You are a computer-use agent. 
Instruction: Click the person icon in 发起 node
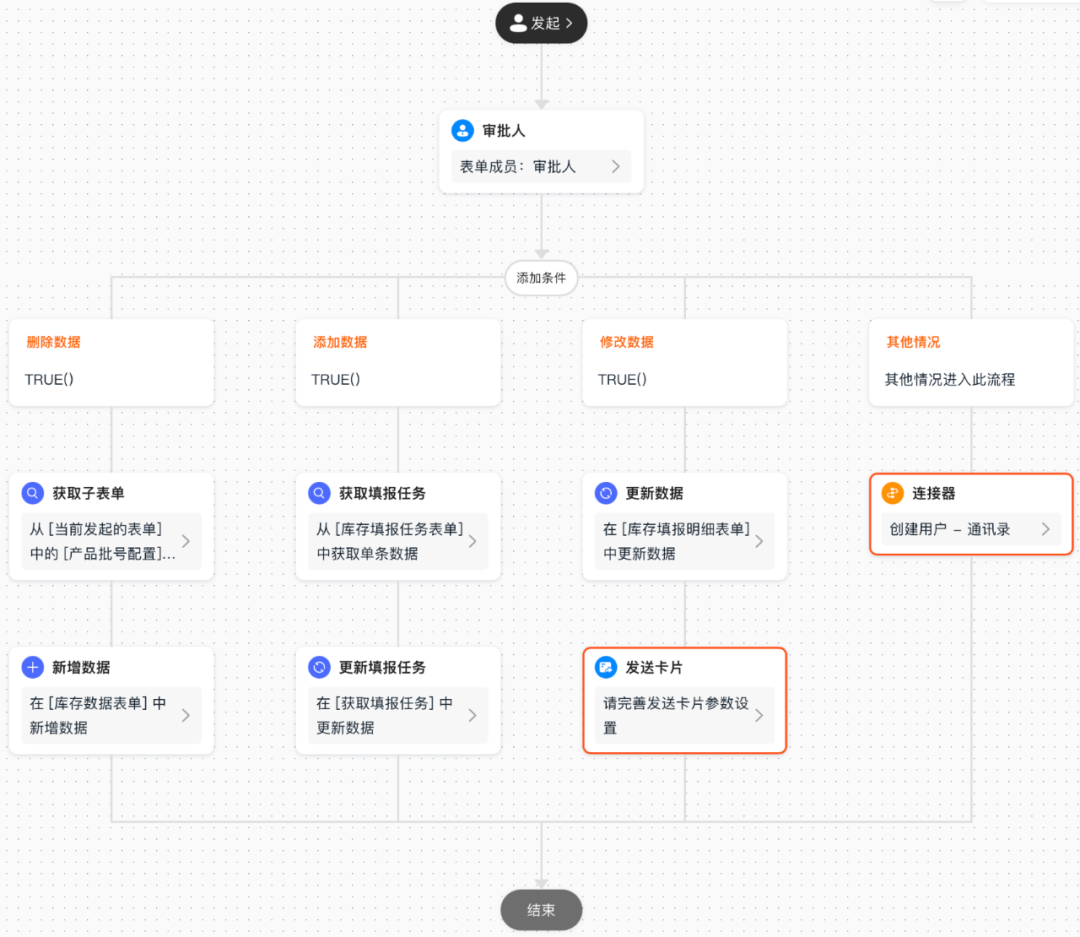(518, 23)
